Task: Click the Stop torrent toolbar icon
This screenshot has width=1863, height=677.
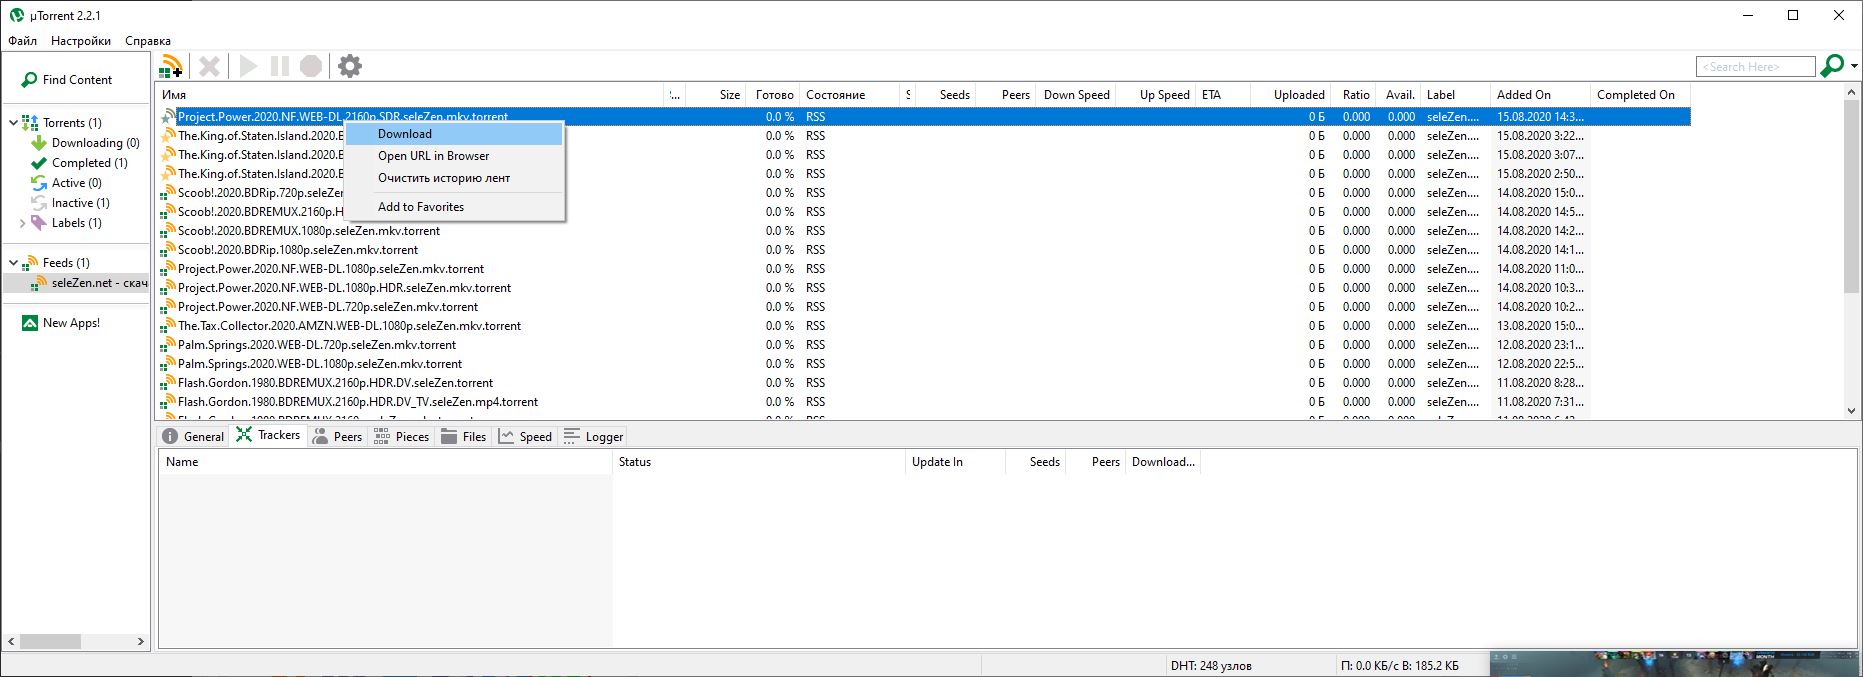Action: [x=311, y=67]
